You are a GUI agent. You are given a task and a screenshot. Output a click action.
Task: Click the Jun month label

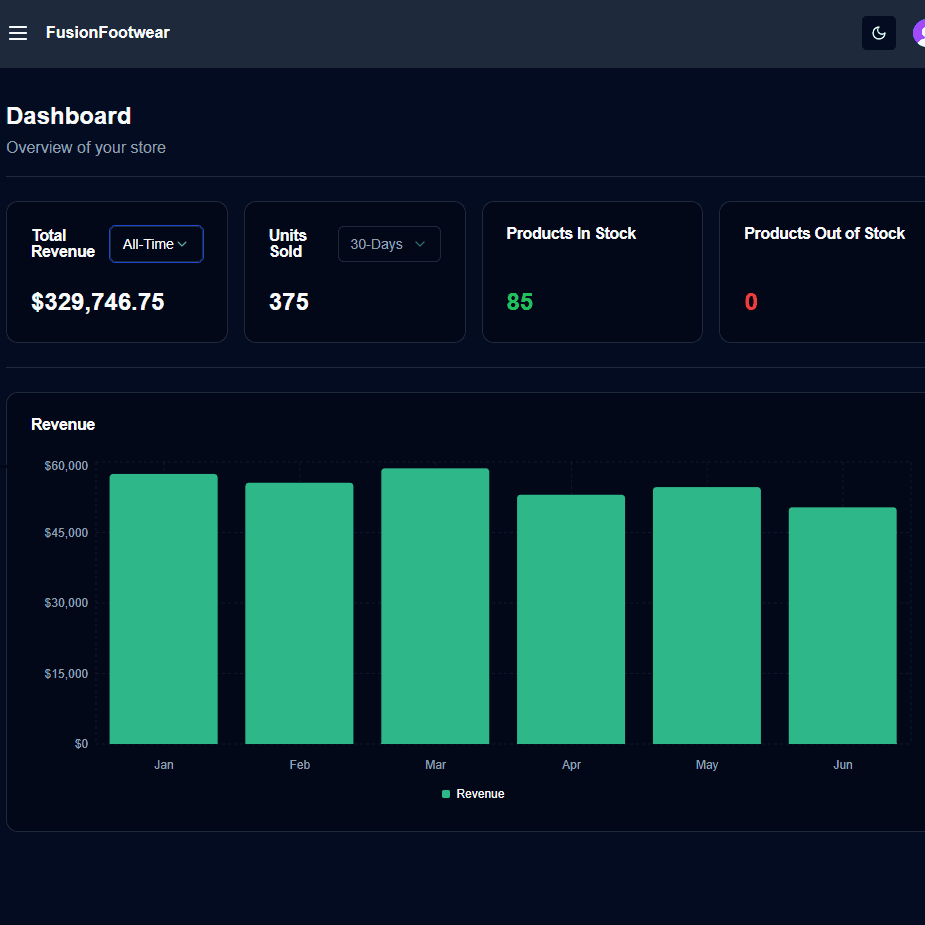tap(842, 765)
